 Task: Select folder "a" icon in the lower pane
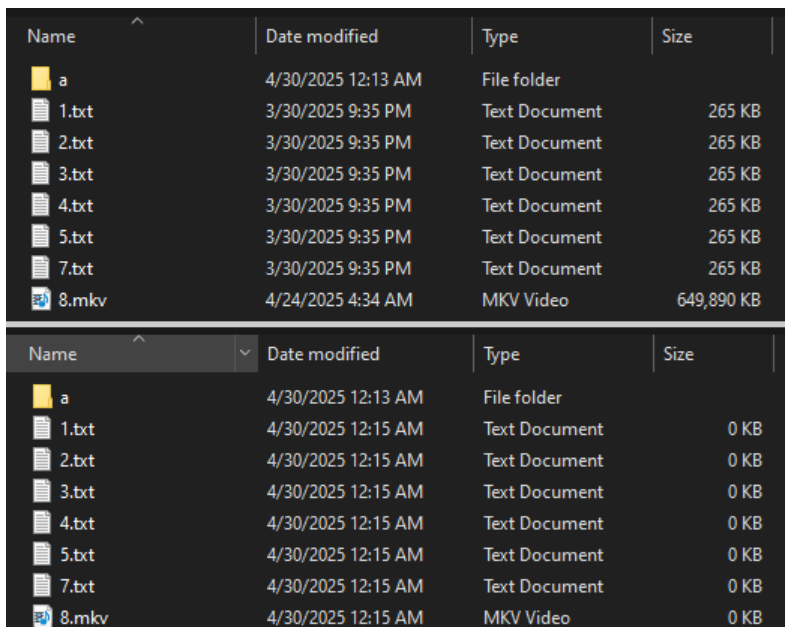[x=42, y=398]
